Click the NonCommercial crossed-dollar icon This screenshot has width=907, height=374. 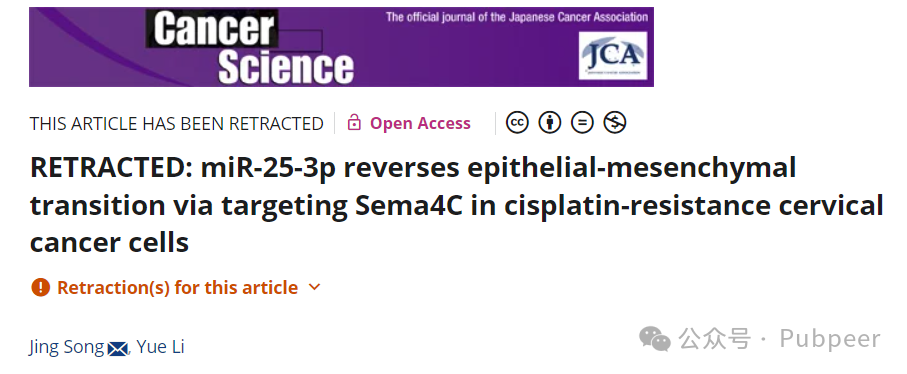coord(614,123)
